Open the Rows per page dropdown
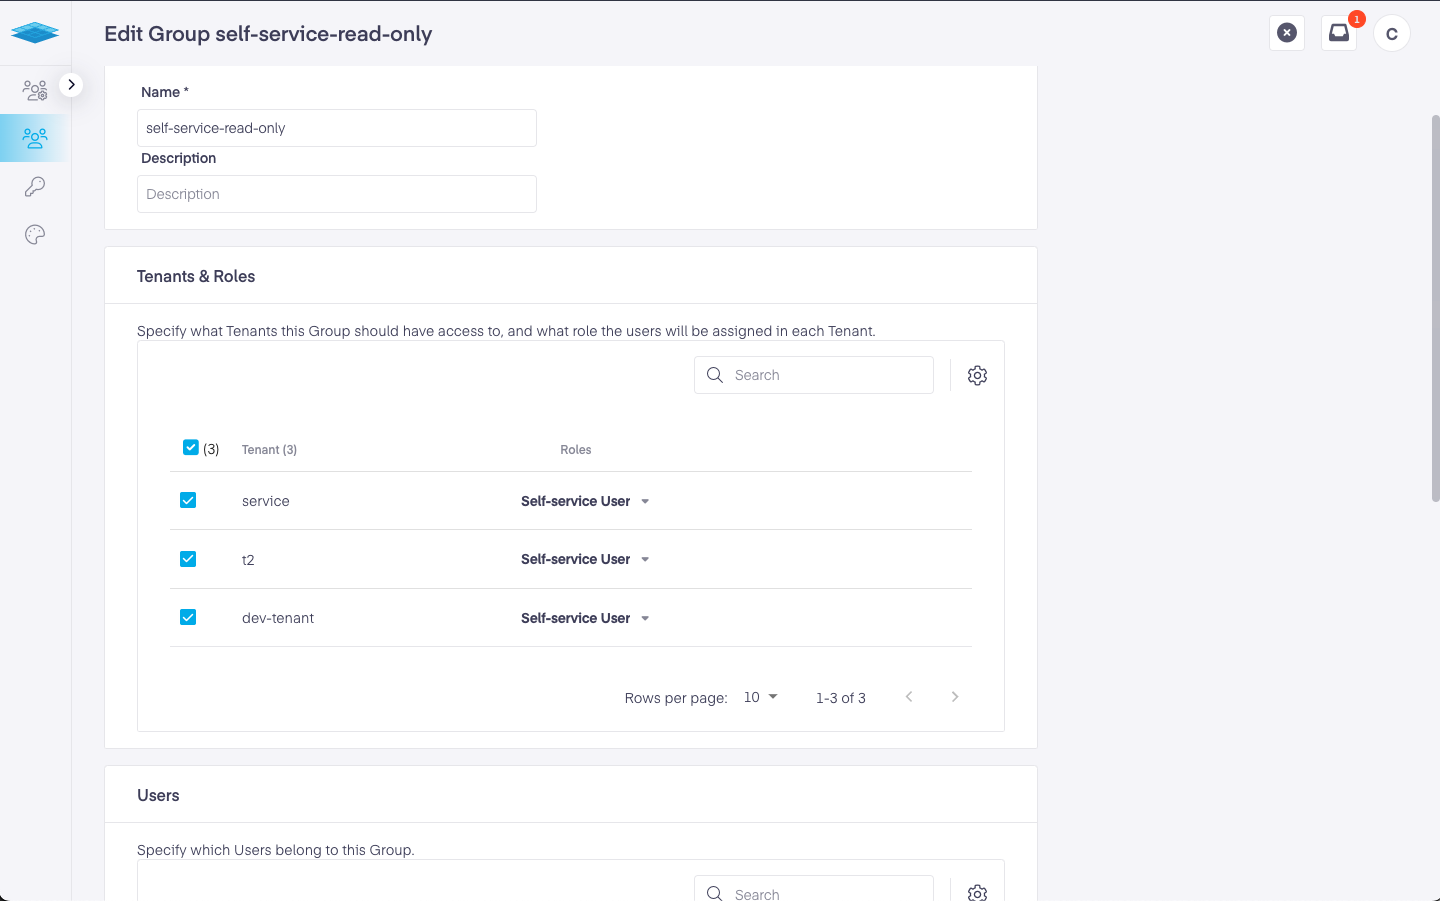1440x901 pixels. (x=760, y=697)
